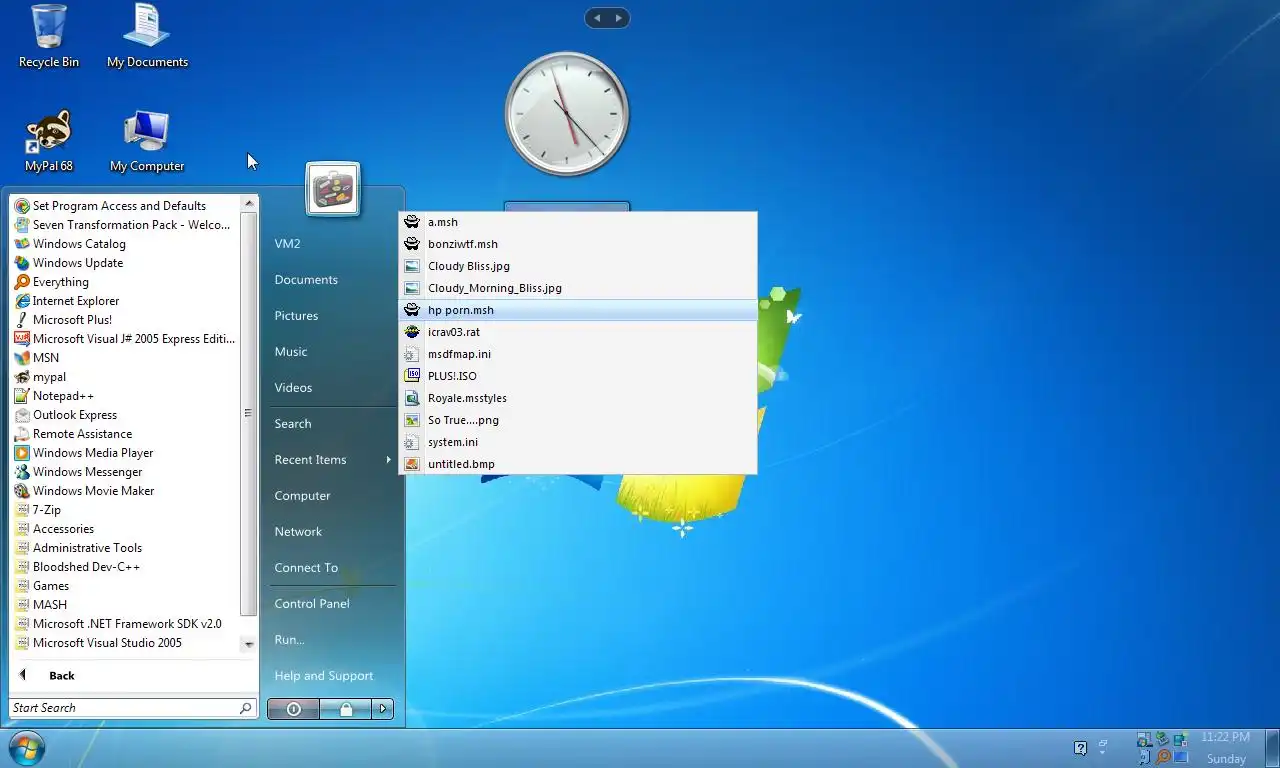The width and height of the screenshot is (1280, 768).
Task: Click the orange magnifier tray icon
Action: point(1162,758)
